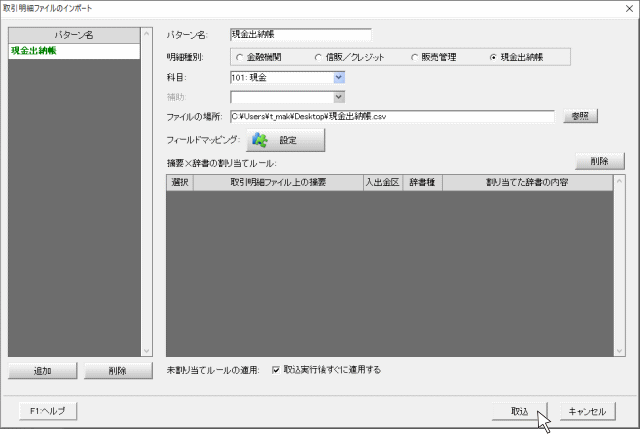The height and width of the screenshot is (434, 640).
Task: Choose the 販売管理 radio option
Action: [x=414, y=58]
